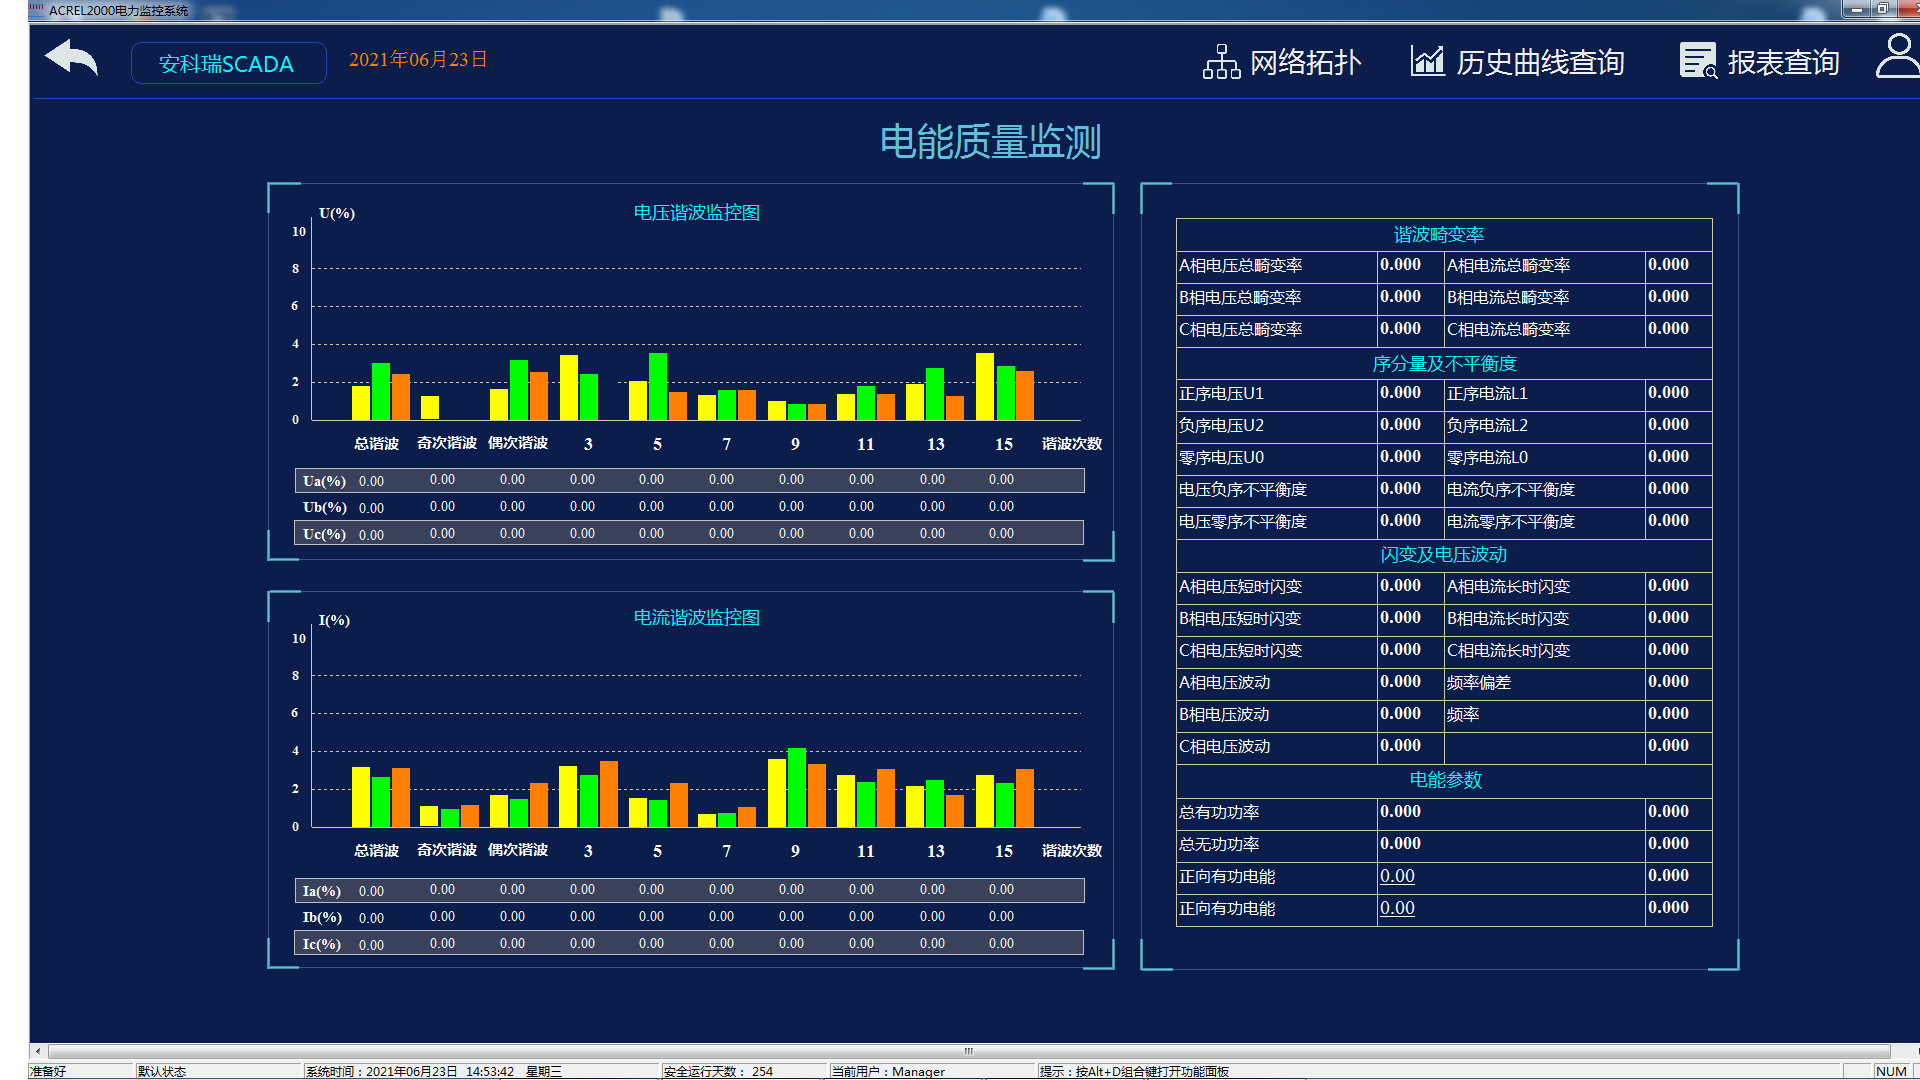This screenshot has height=1080, width=1920.
Task: Click the report query document icon
Action: click(x=1698, y=61)
